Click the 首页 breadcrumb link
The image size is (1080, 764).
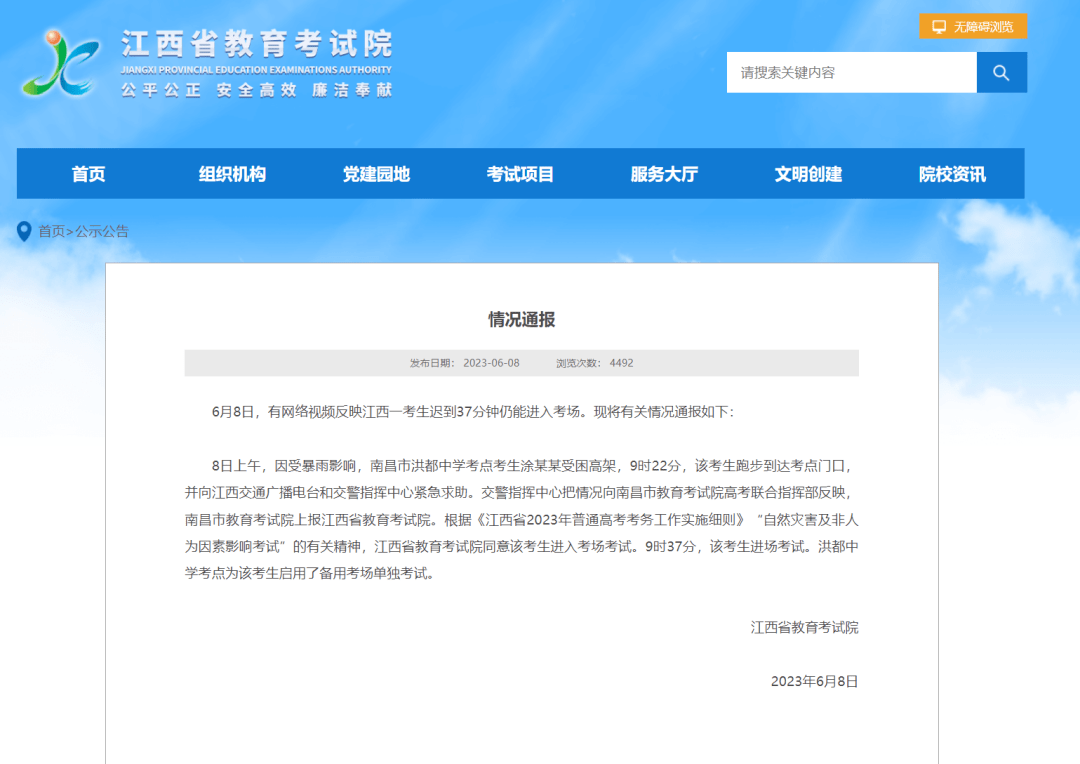[51, 232]
